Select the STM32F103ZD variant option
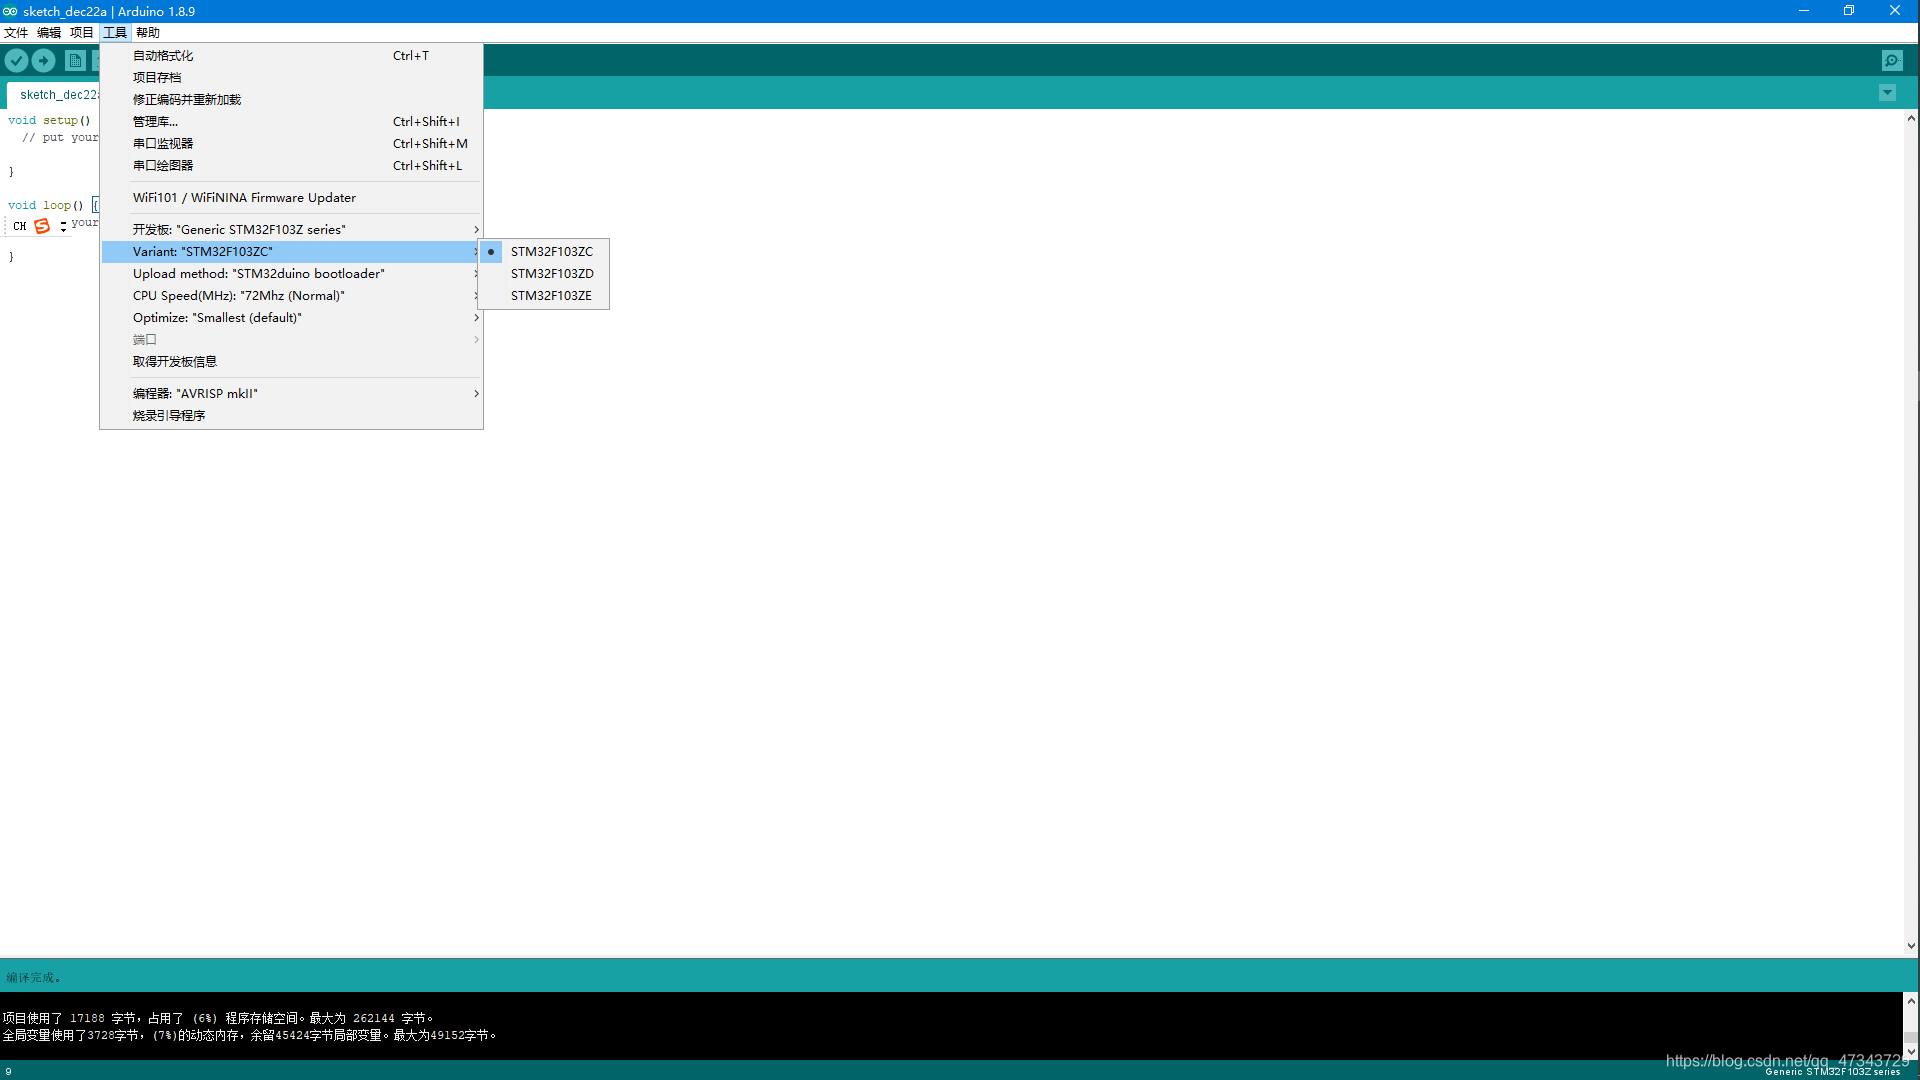The height and width of the screenshot is (1080, 1920). pos(544,274)
